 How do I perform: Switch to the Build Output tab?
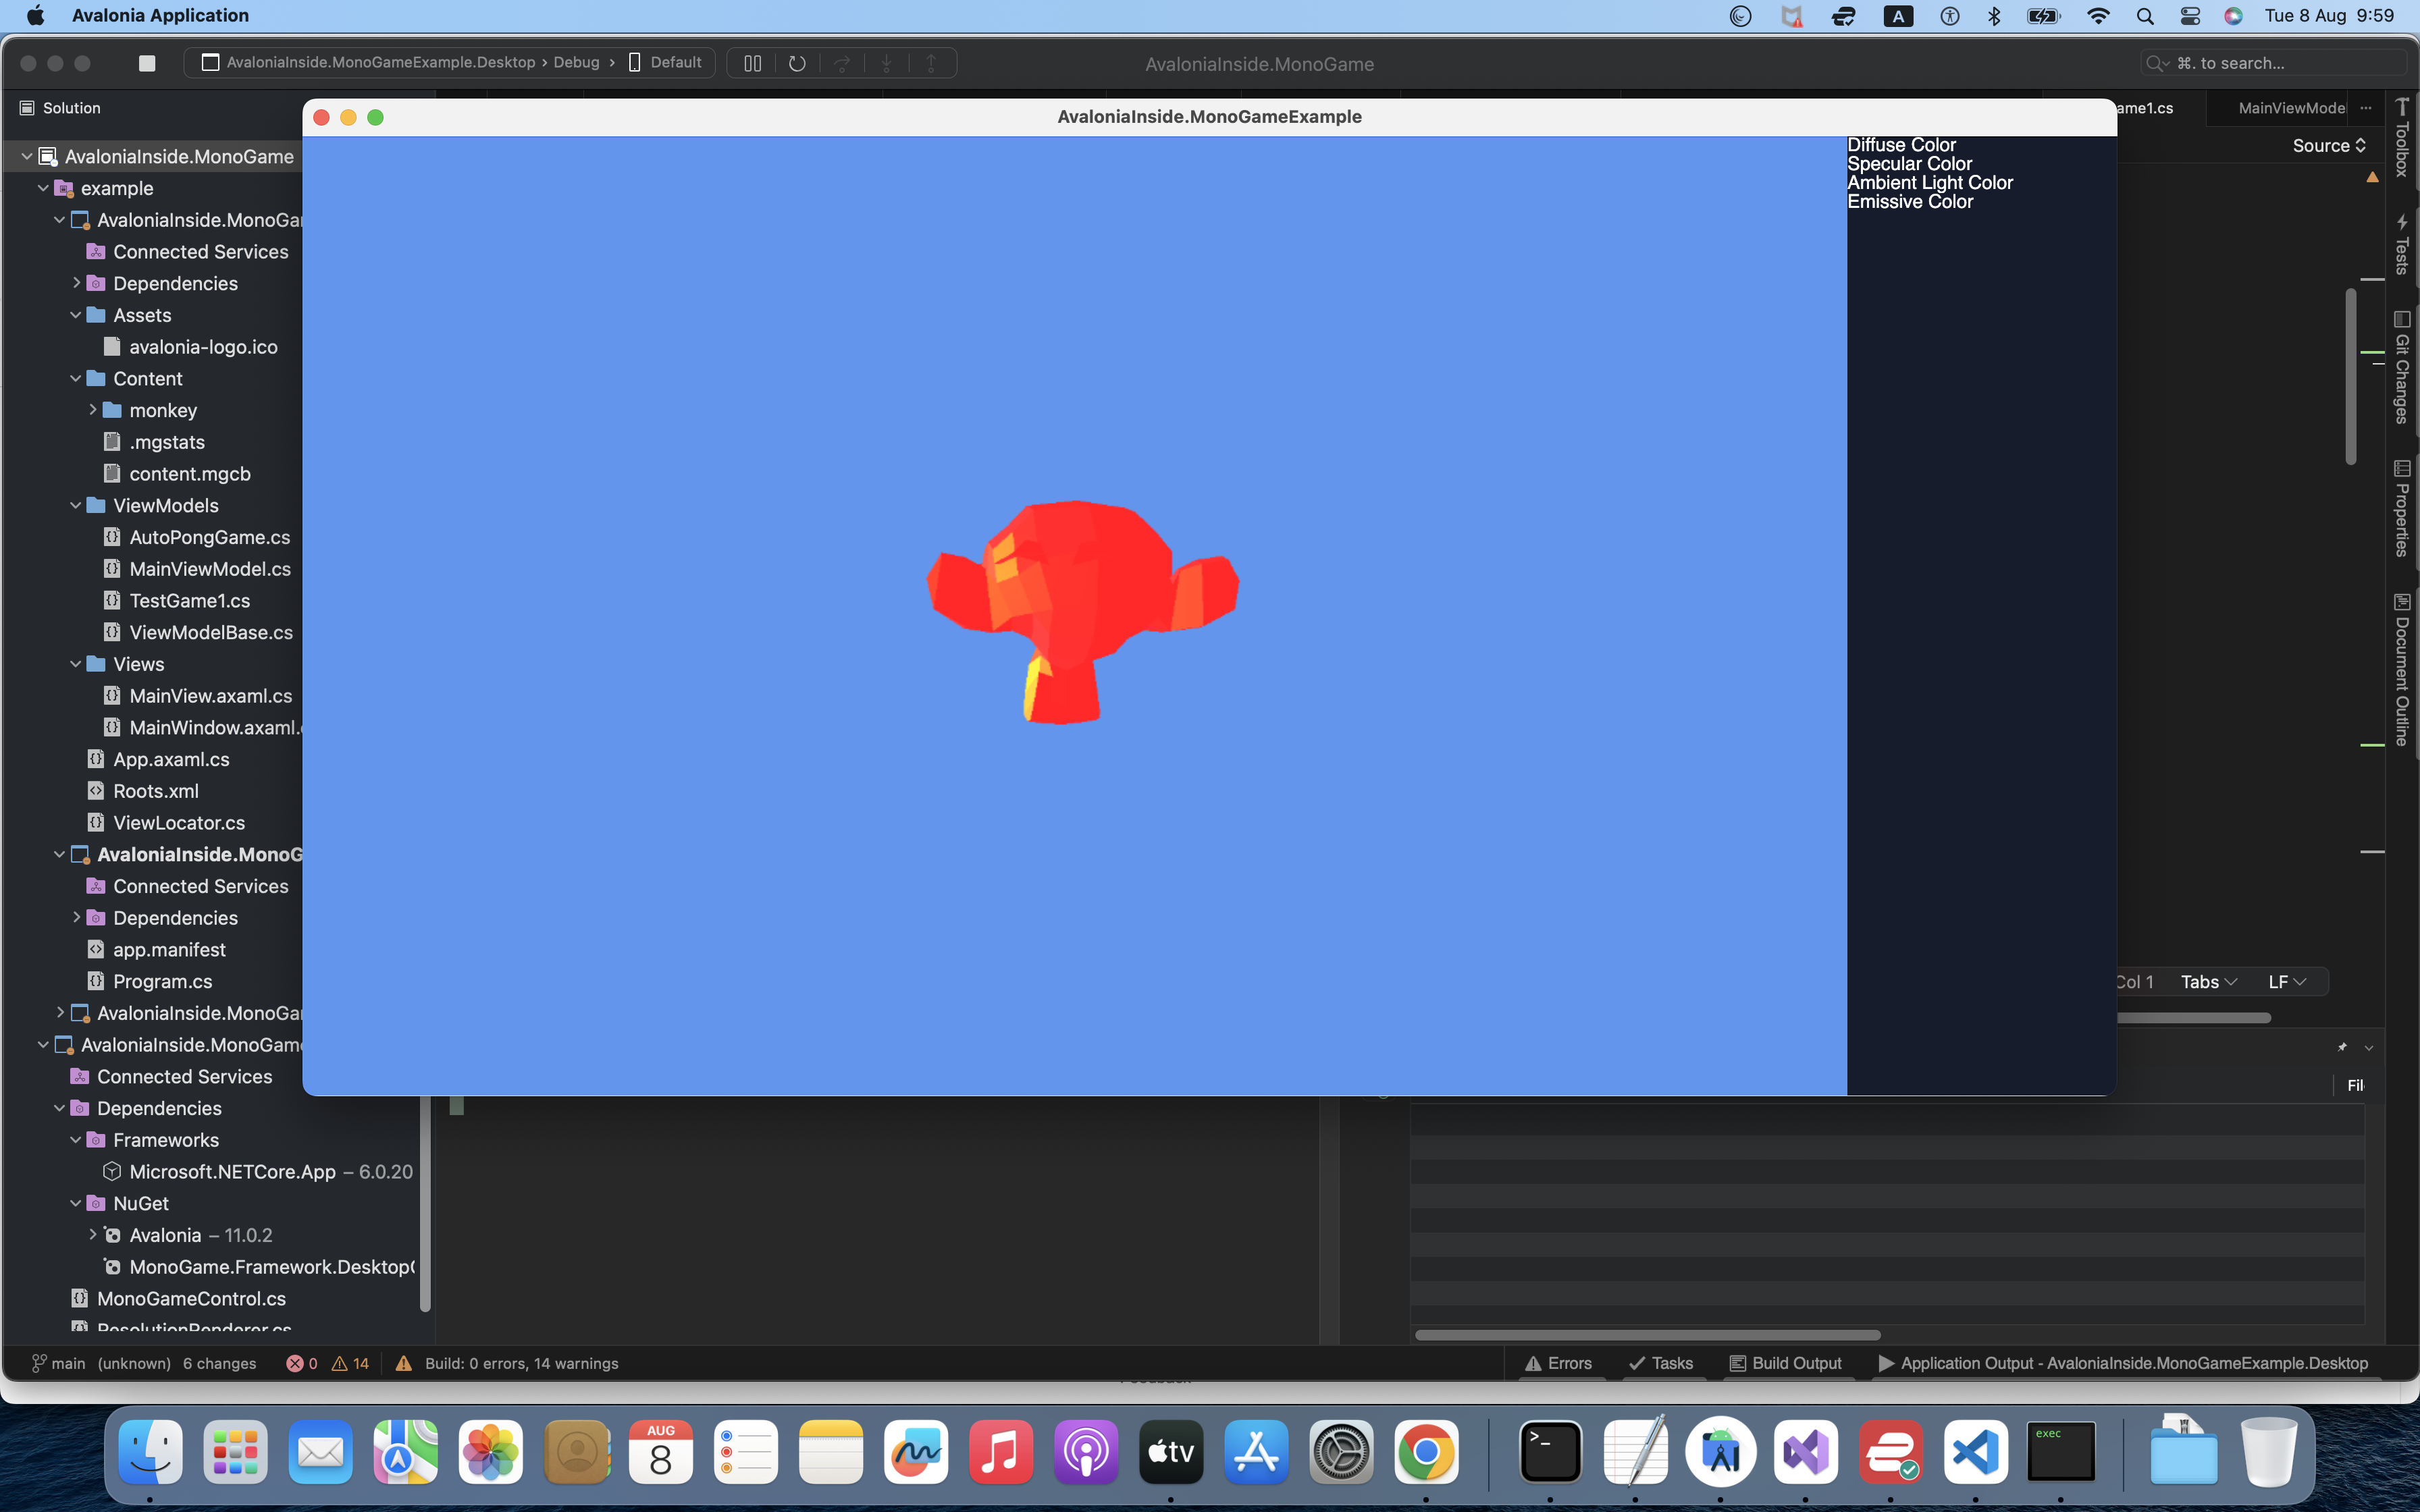(x=1788, y=1363)
